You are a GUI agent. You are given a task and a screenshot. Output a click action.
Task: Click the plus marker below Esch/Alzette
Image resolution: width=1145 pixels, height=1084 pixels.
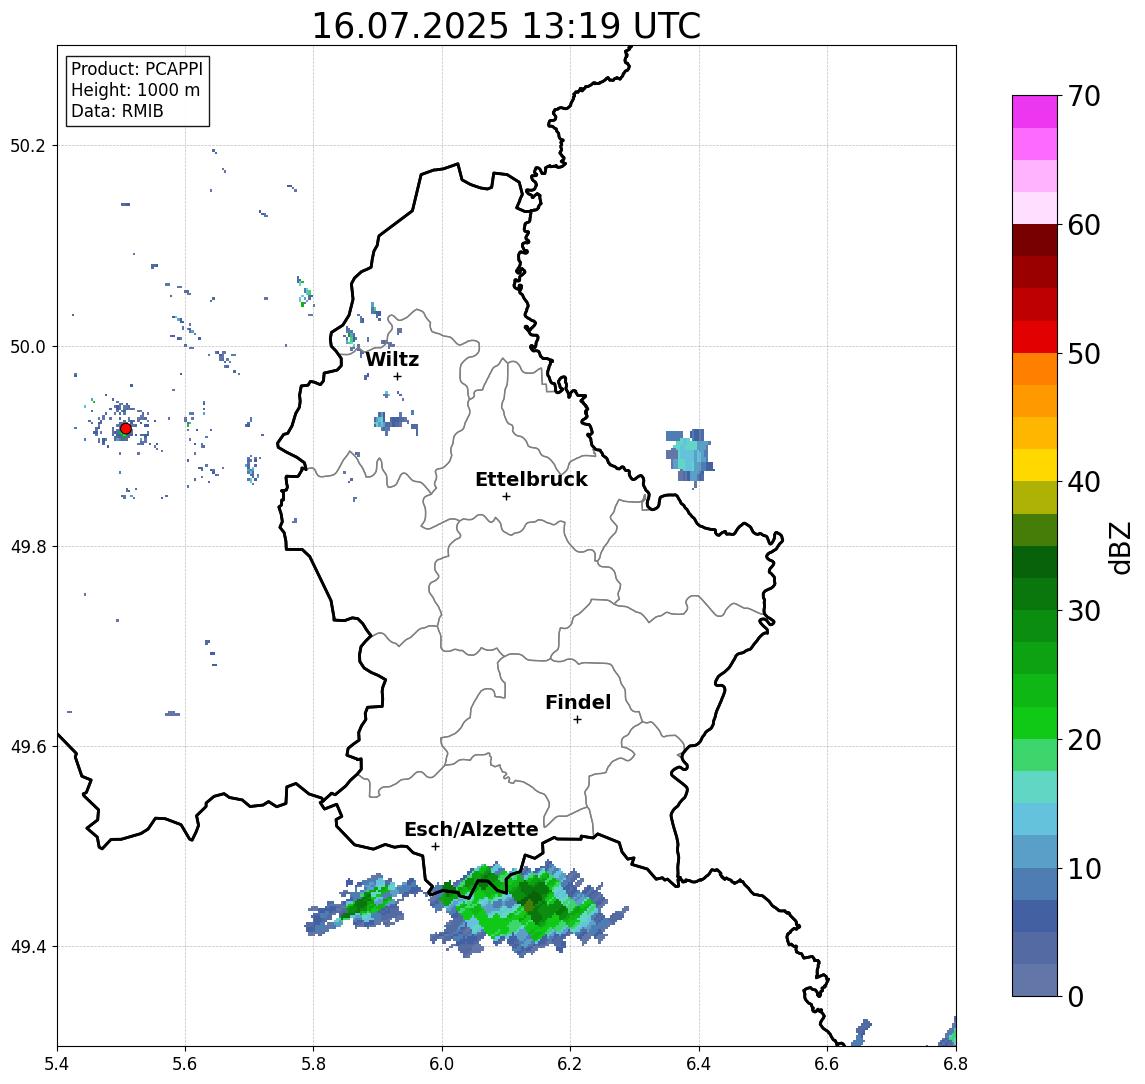click(435, 847)
